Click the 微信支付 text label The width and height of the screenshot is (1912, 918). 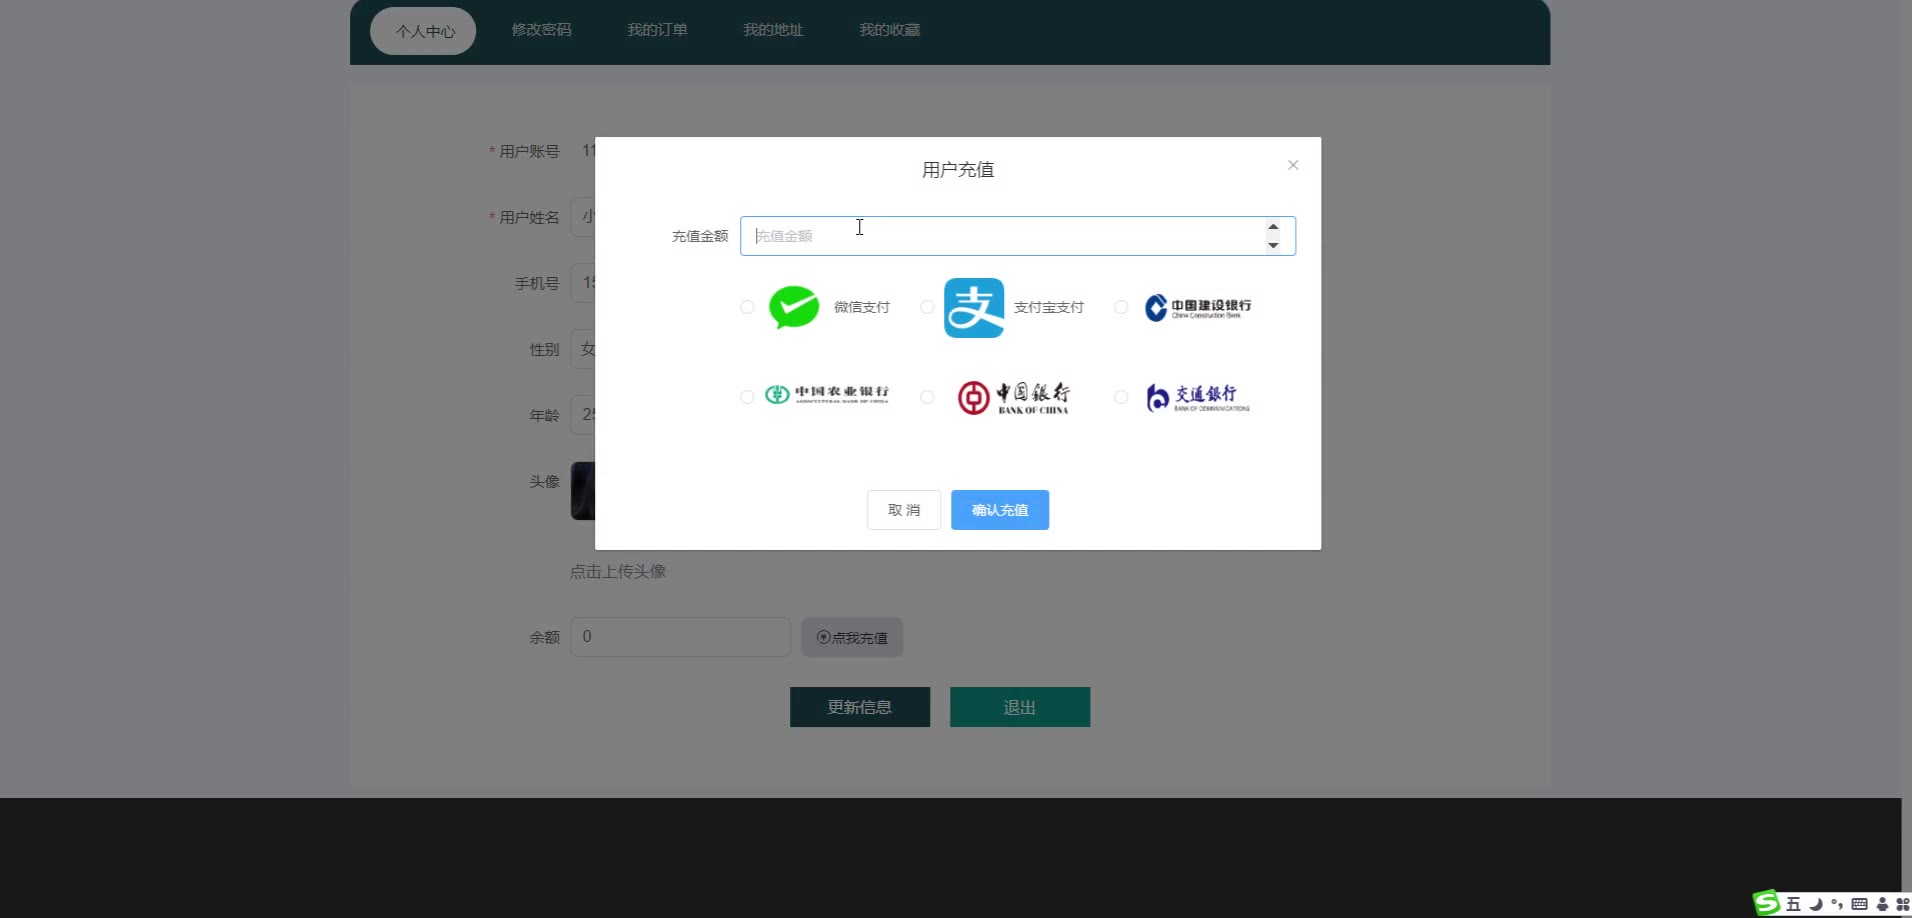pos(862,307)
